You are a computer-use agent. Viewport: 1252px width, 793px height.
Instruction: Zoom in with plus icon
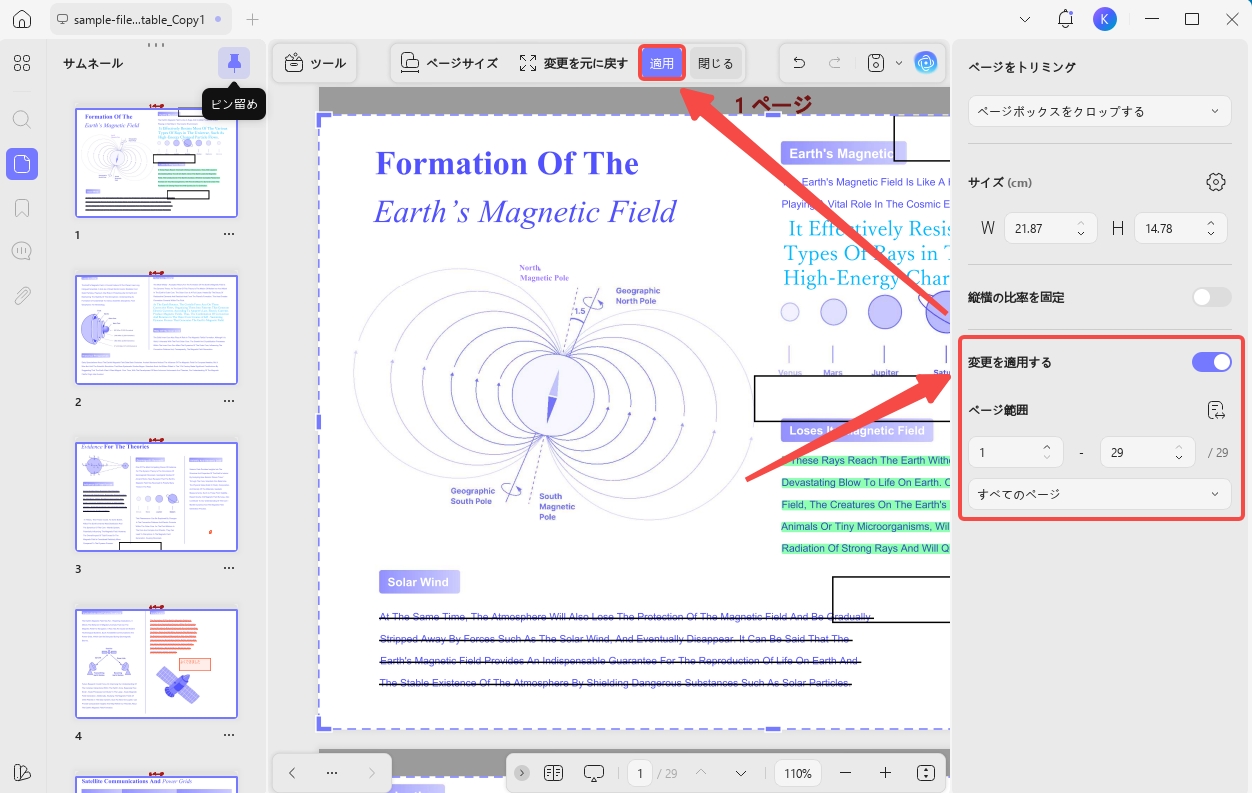tap(885, 773)
